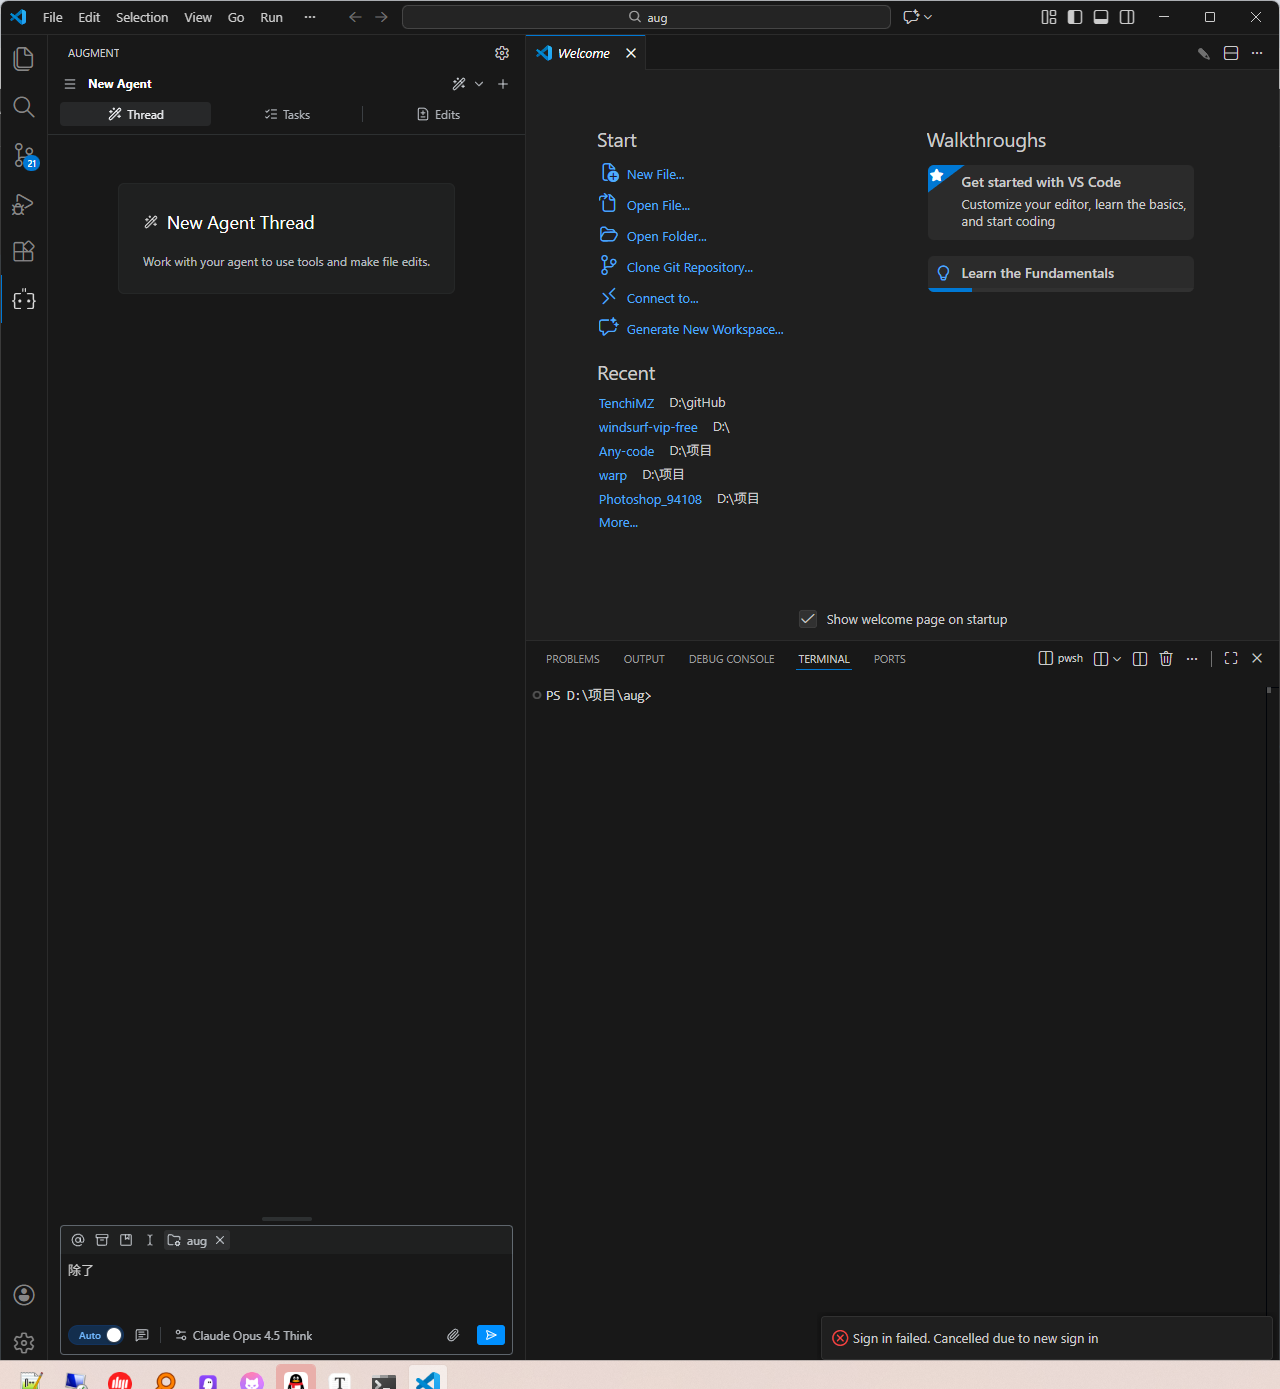This screenshot has height=1389, width=1280.
Task: Click the Augment settings gear icon
Action: pos(502,53)
